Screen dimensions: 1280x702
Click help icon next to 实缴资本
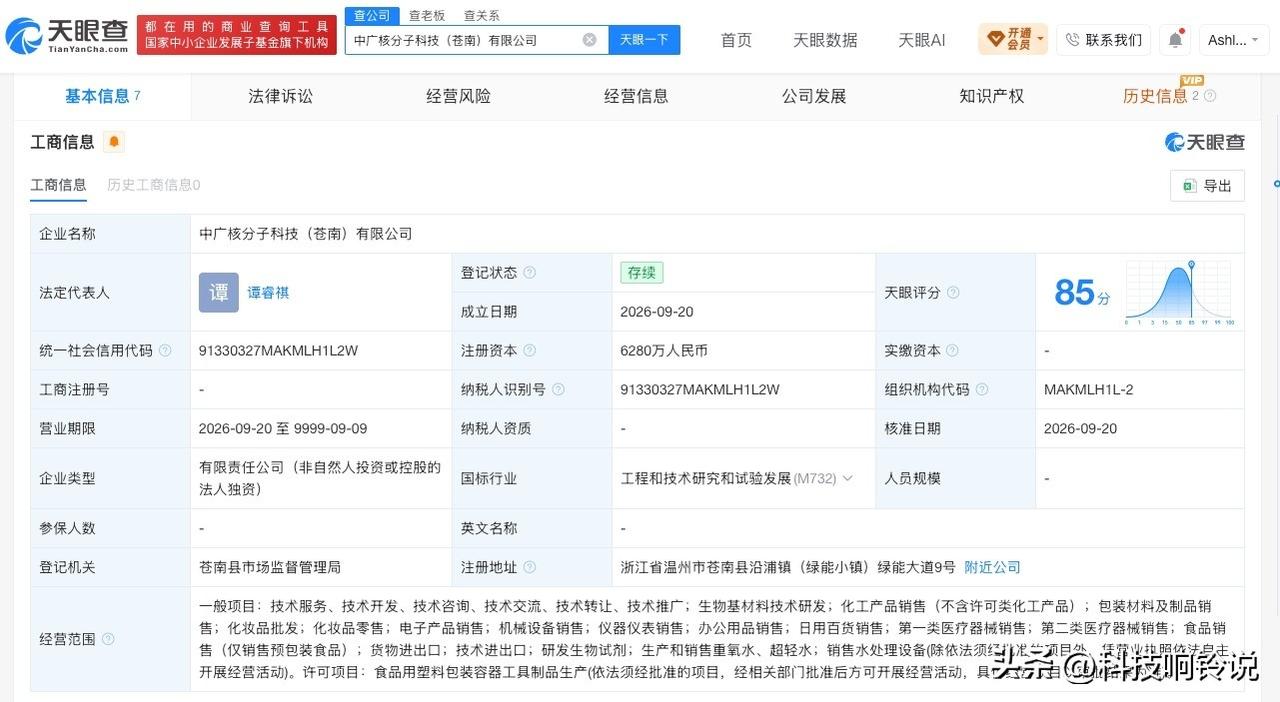tap(953, 351)
